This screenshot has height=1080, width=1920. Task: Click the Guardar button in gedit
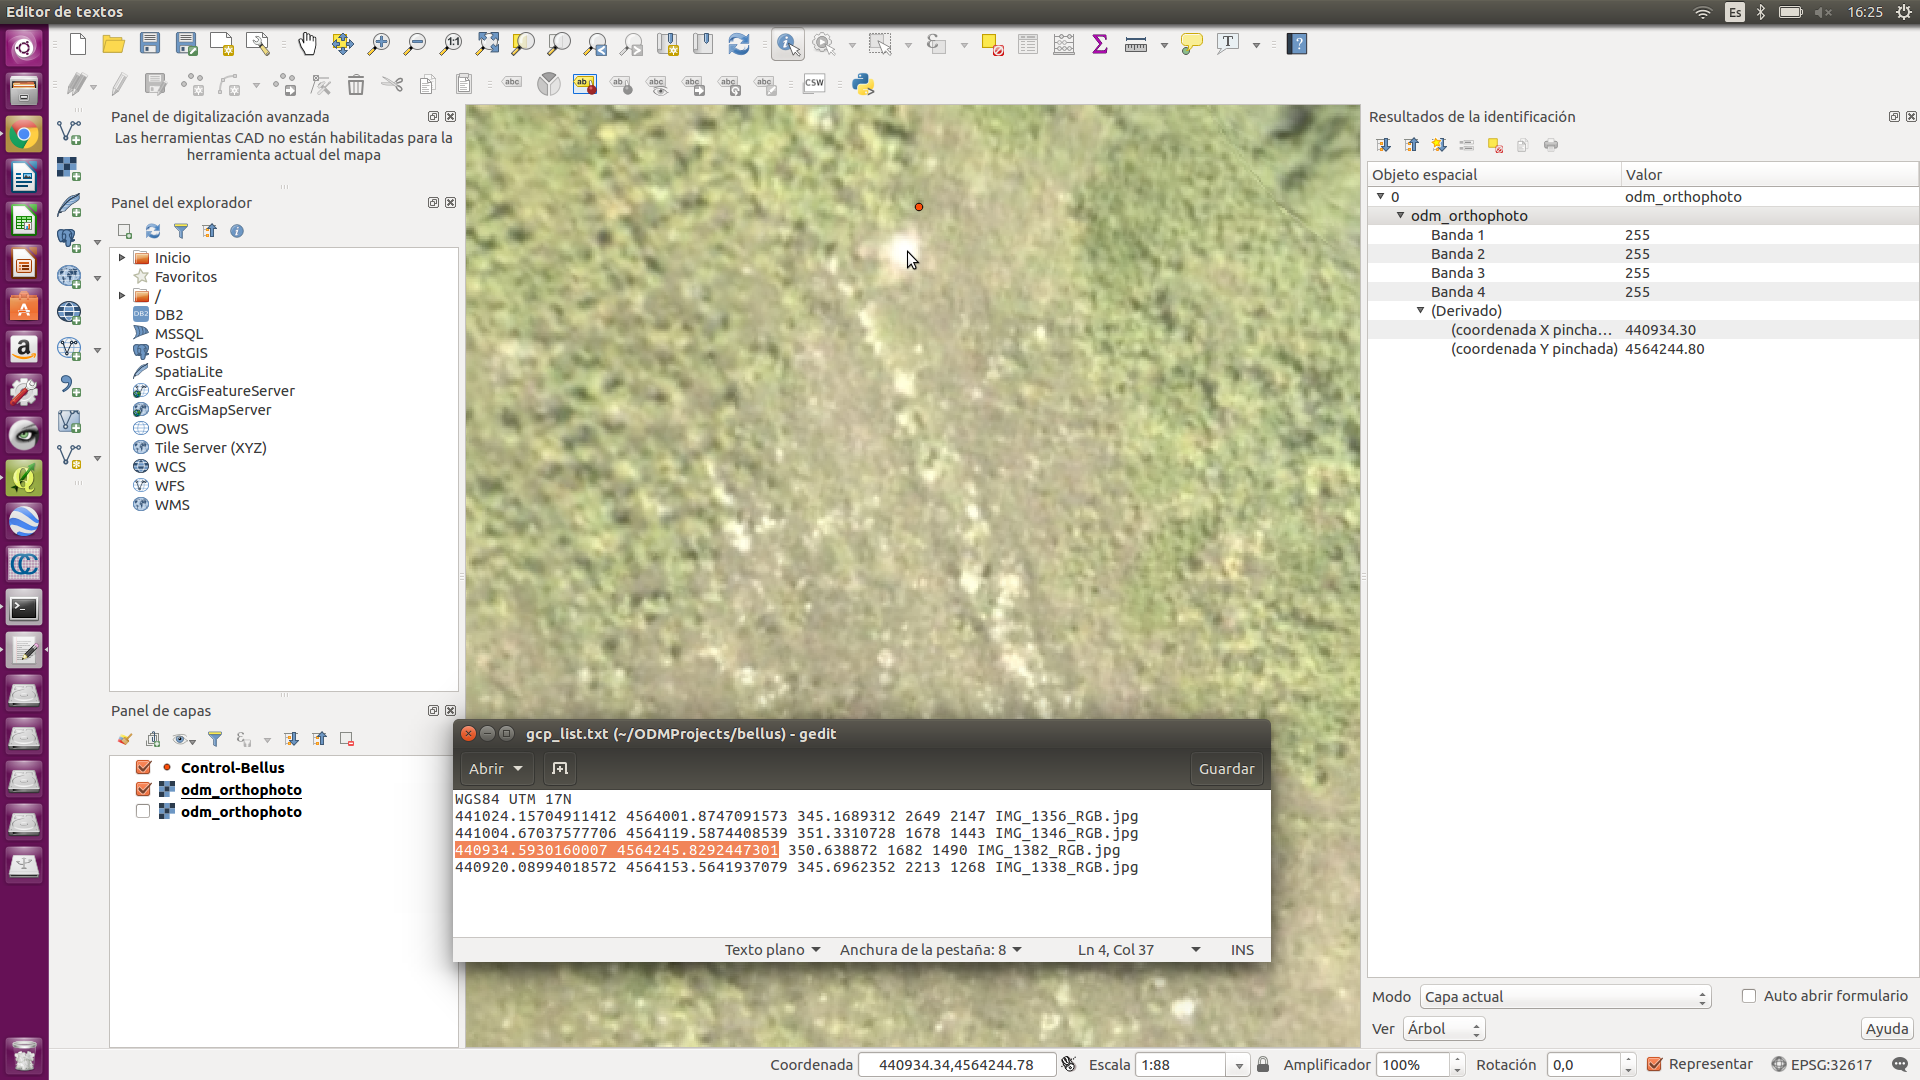click(x=1226, y=769)
